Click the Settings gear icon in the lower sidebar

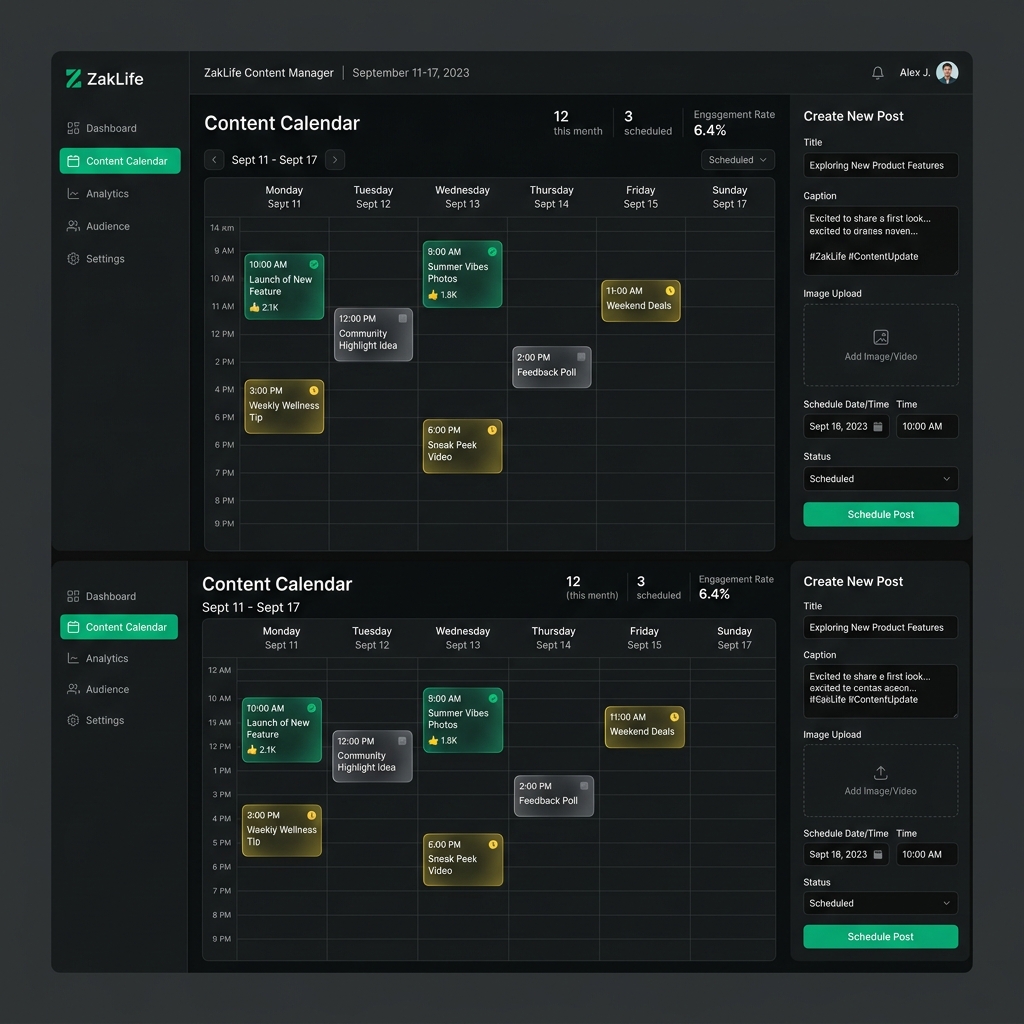pos(73,720)
